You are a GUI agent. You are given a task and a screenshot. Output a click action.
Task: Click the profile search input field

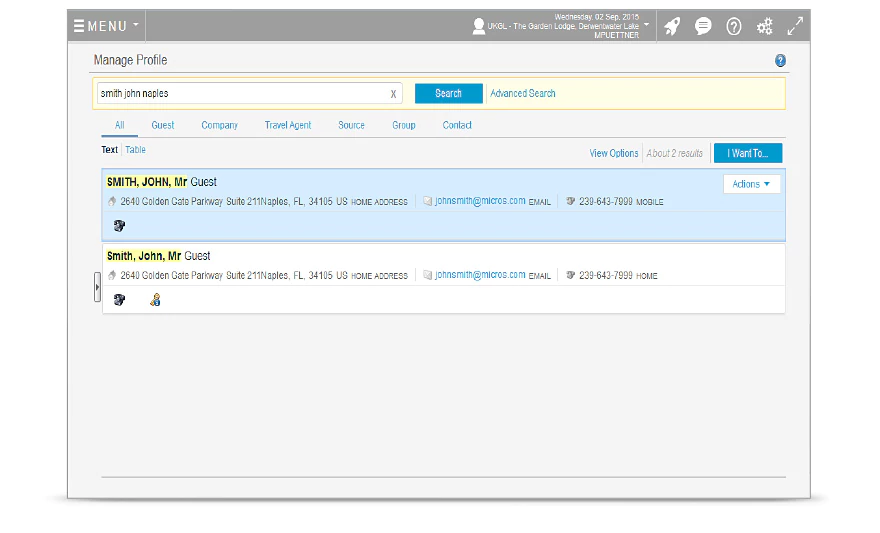pos(240,94)
